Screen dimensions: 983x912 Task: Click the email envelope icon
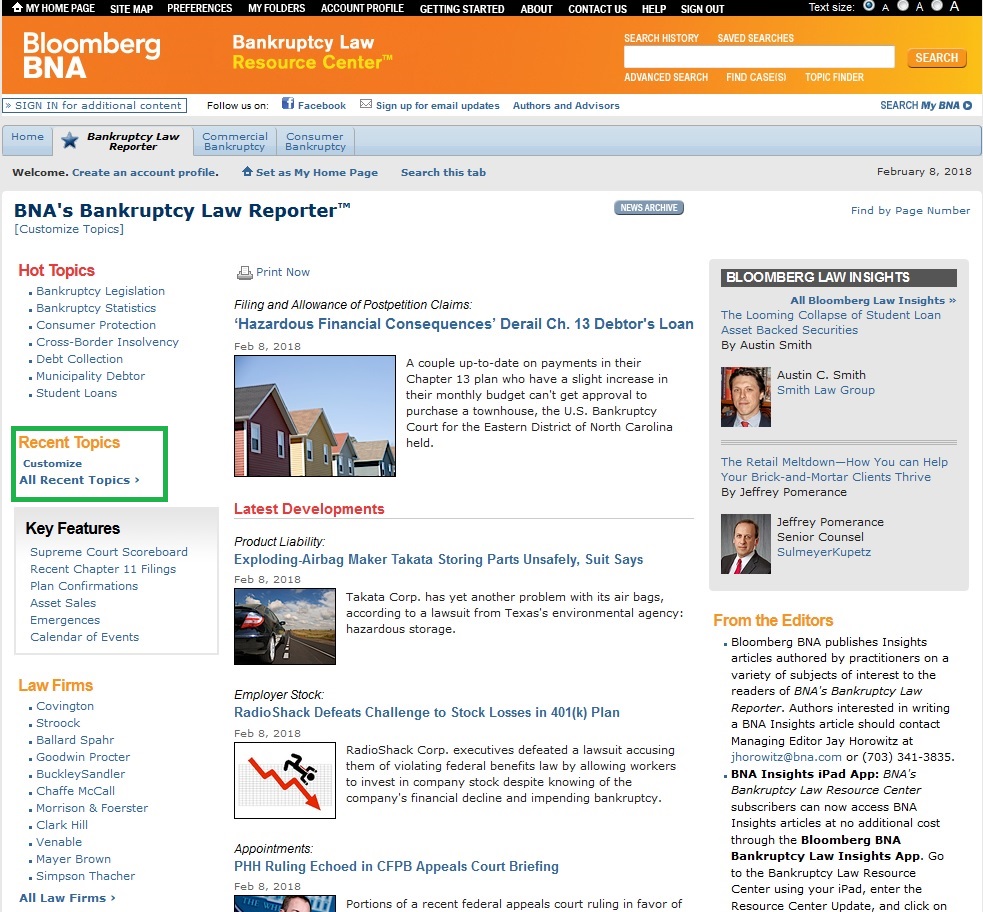365,104
